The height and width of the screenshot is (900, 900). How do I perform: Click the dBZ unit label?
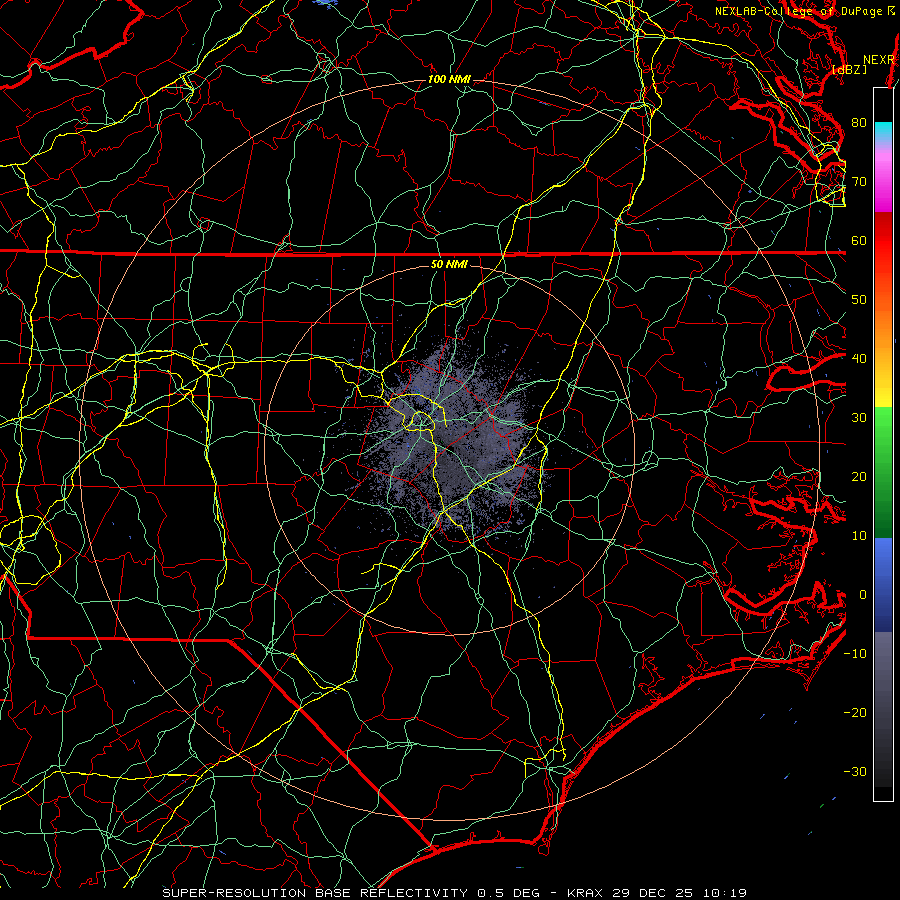[849, 69]
